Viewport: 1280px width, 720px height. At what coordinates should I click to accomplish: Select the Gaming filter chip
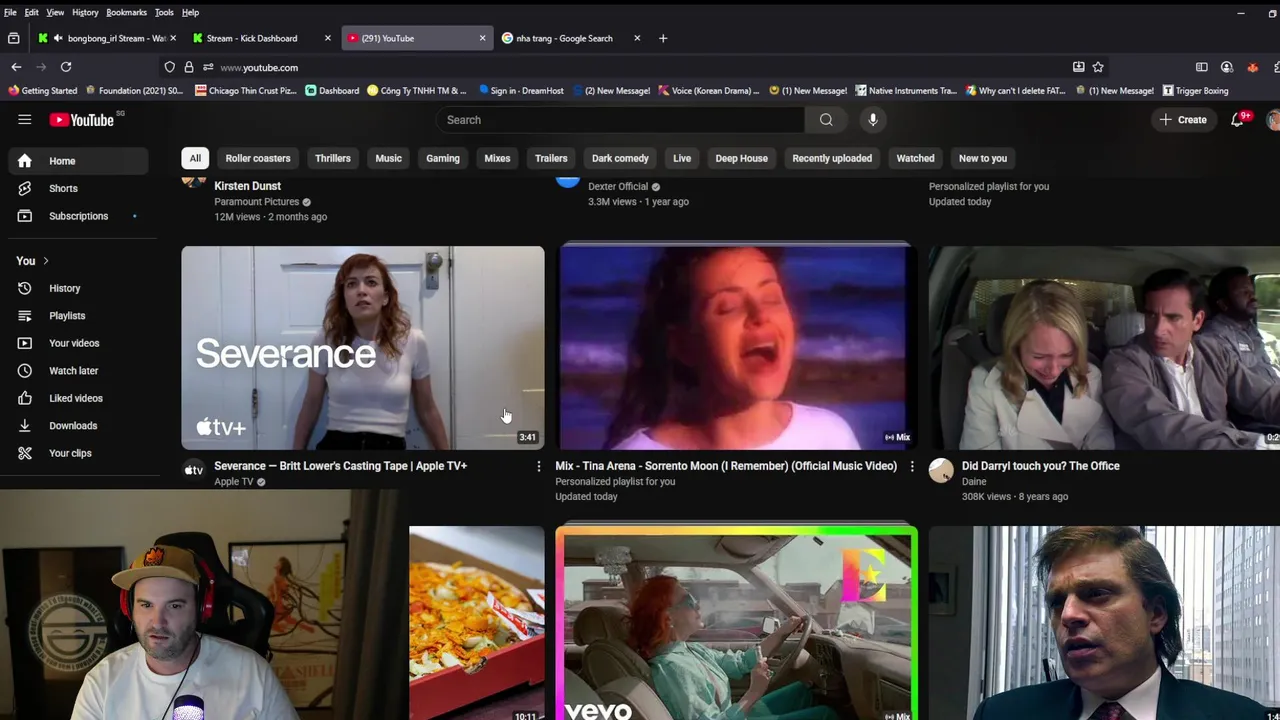coord(443,158)
